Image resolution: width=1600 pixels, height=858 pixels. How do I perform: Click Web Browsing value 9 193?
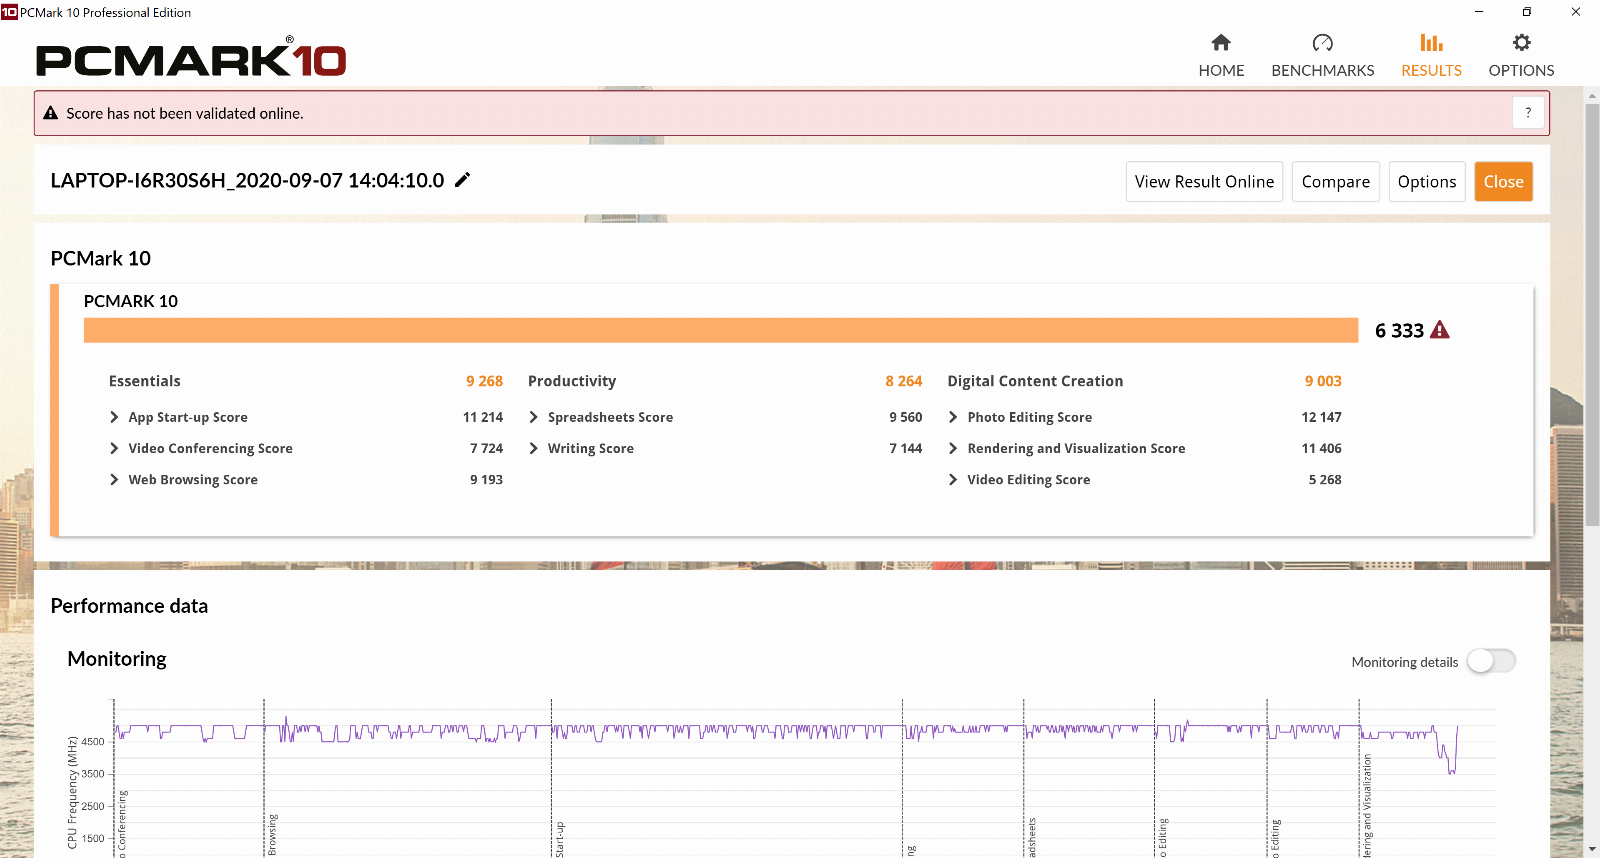pyautogui.click(x=486, y=479)
